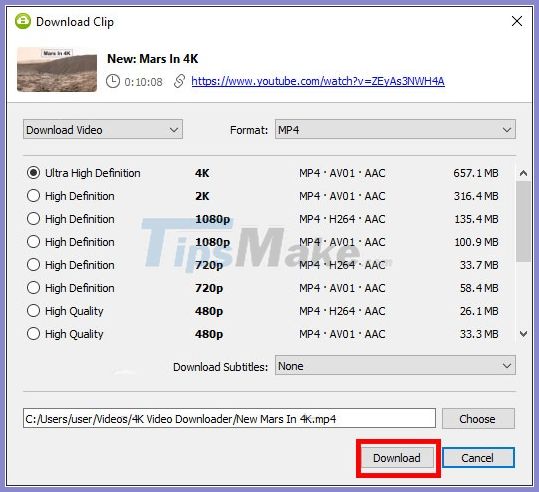The height and width of the screenshot is (492, 539).
Task: Click the quality list scrollbar thumb
Action: (523, 221)
